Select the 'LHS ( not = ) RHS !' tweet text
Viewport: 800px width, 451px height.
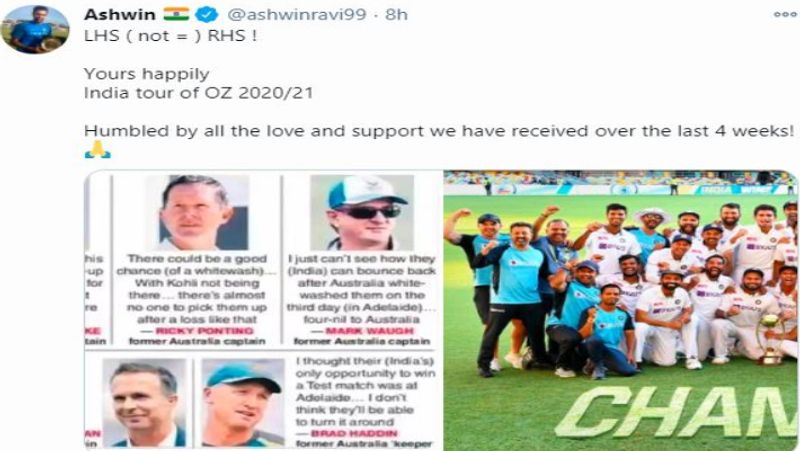(x=171, y=36)
